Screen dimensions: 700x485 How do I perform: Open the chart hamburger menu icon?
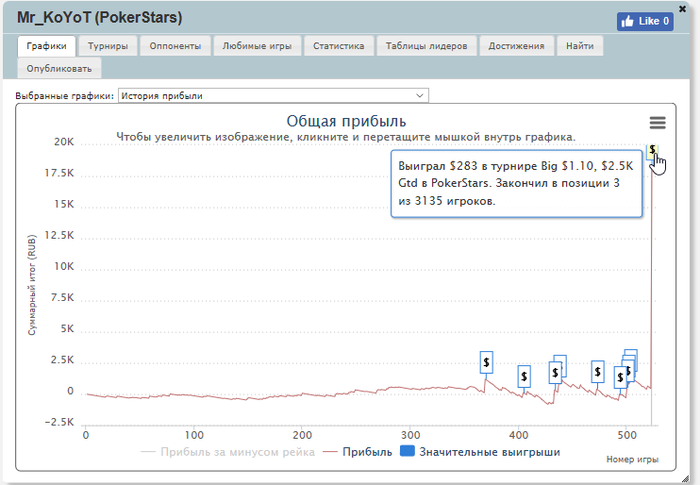pos(657,122)
